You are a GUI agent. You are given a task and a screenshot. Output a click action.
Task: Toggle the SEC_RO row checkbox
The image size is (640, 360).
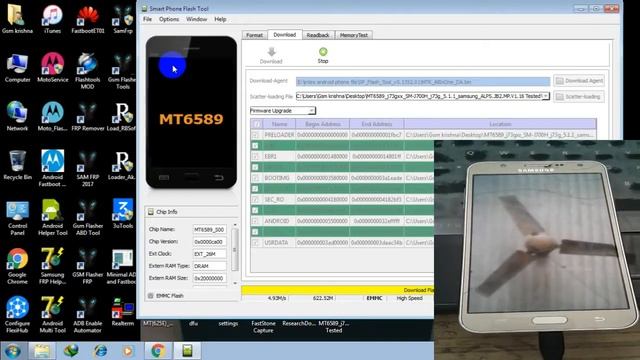(256, 200)
